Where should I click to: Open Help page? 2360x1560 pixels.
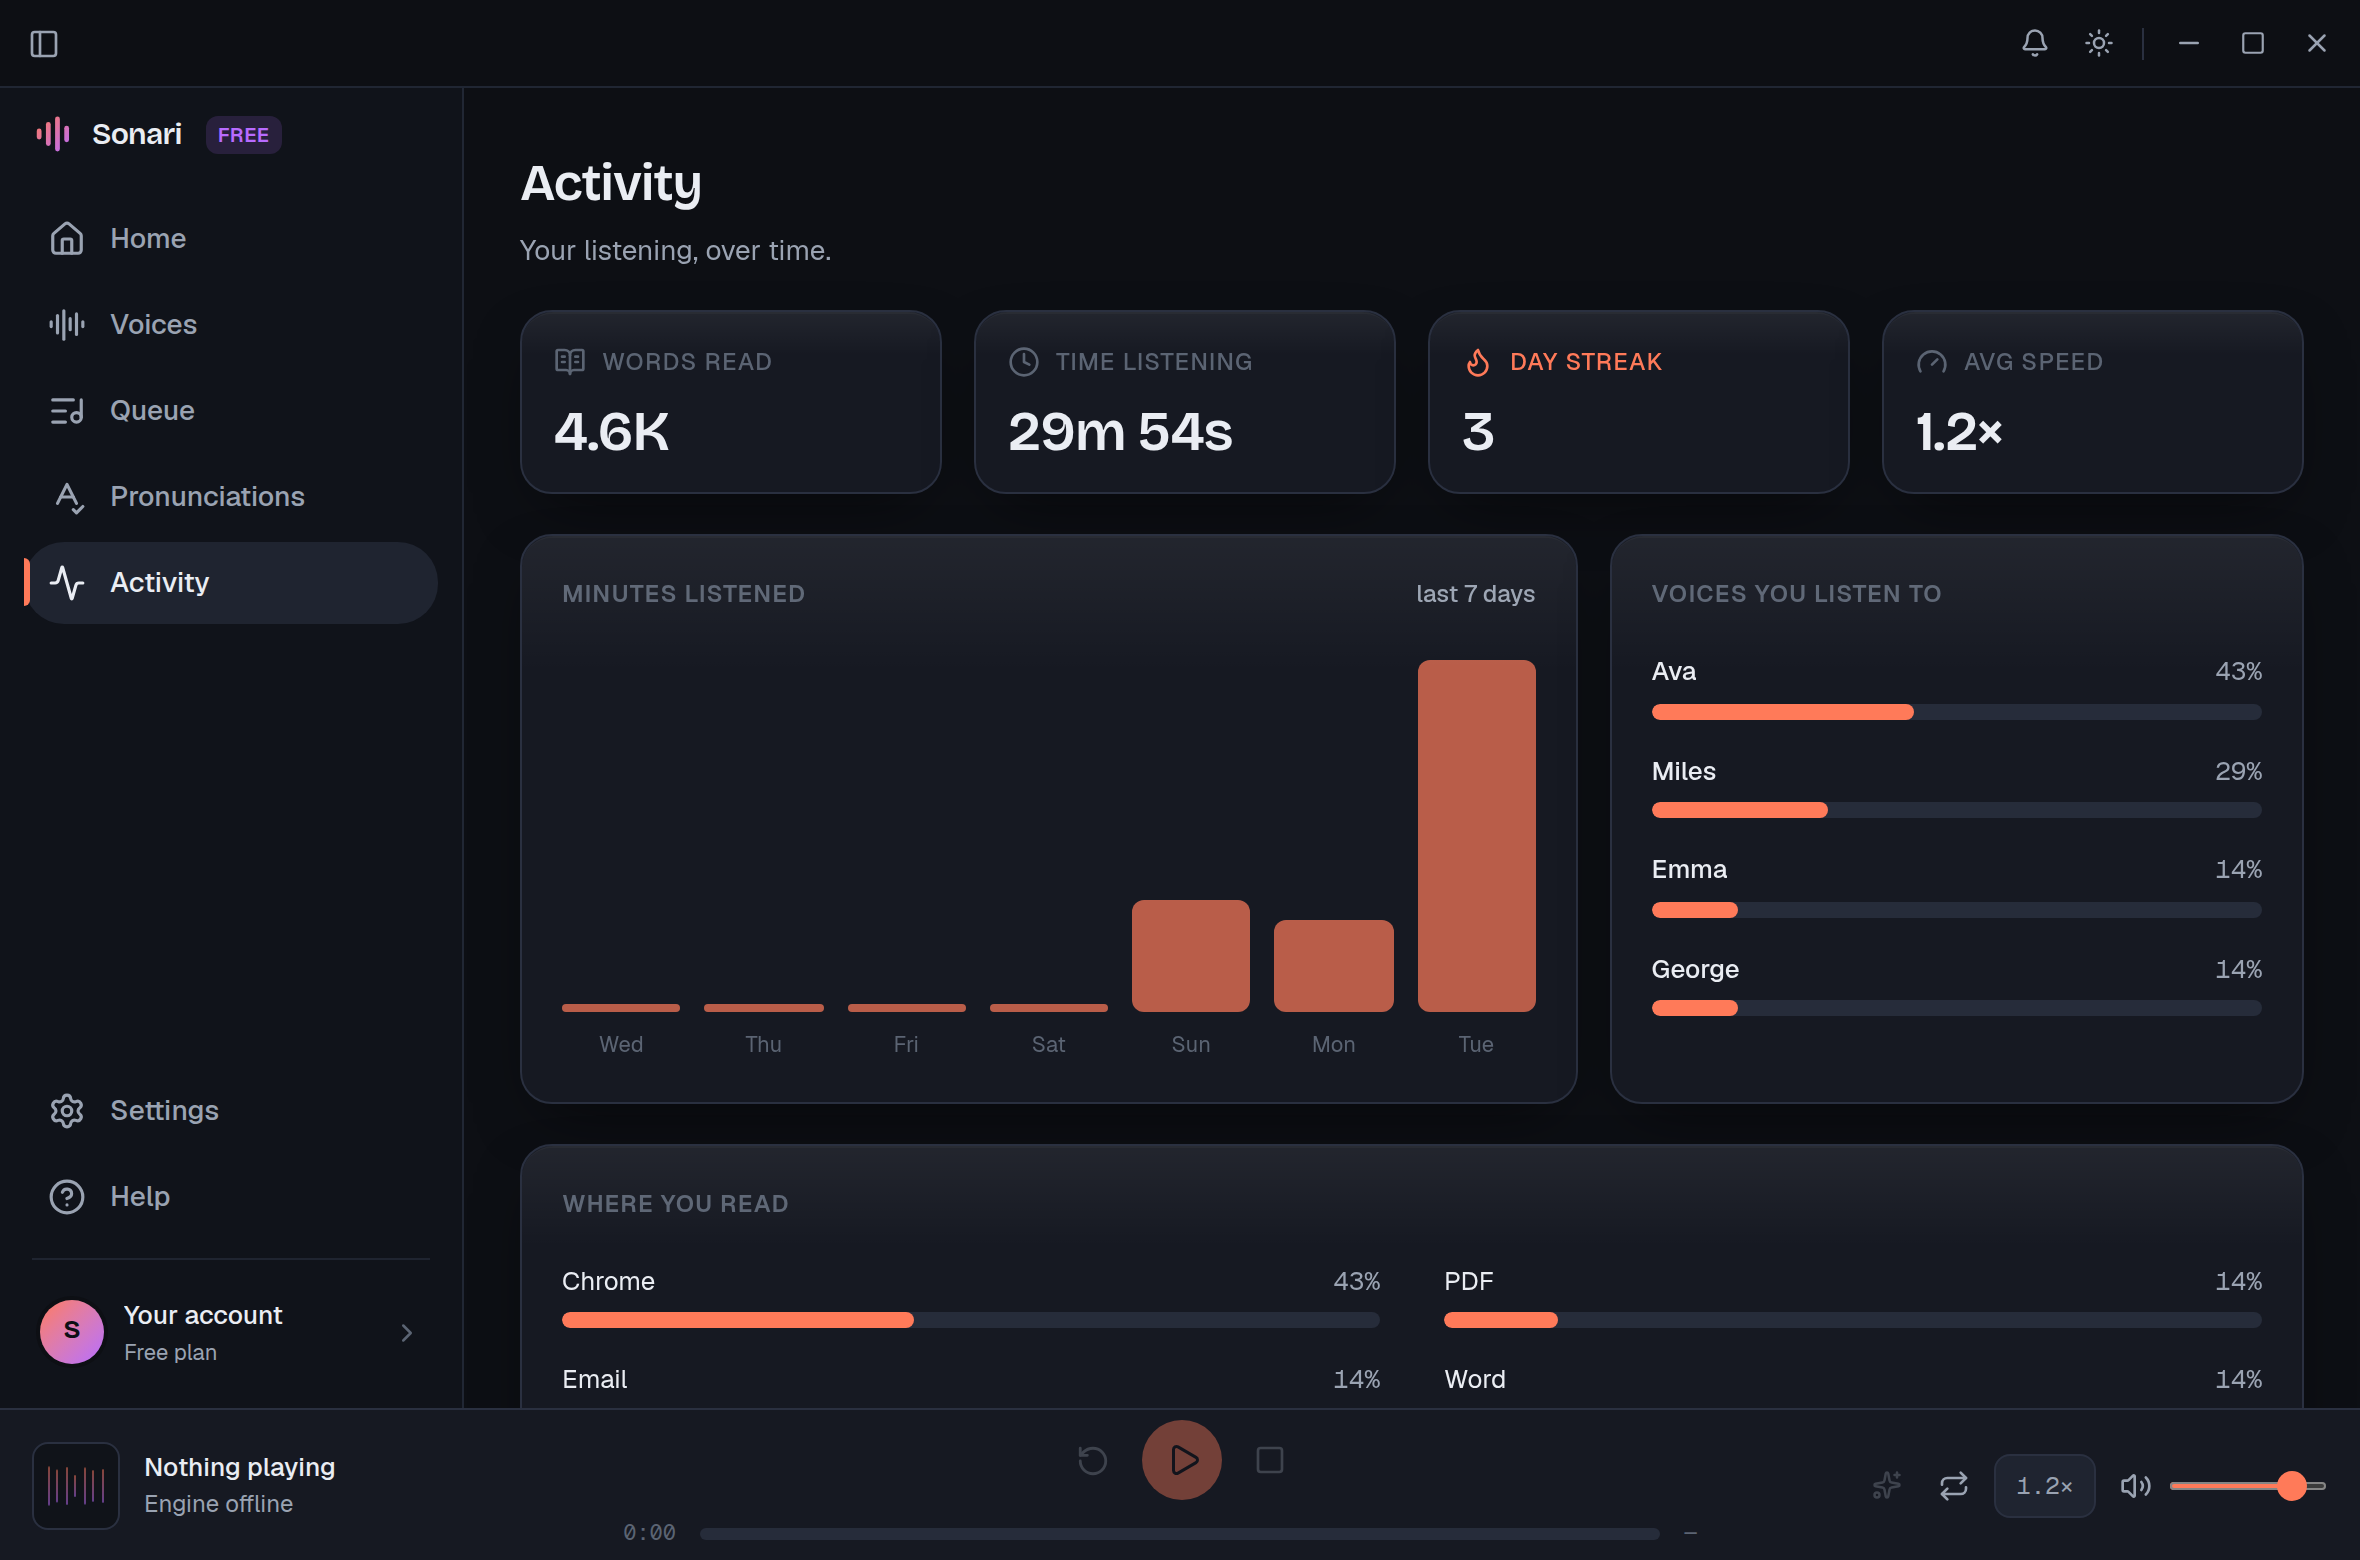(x=231, y=1196)
